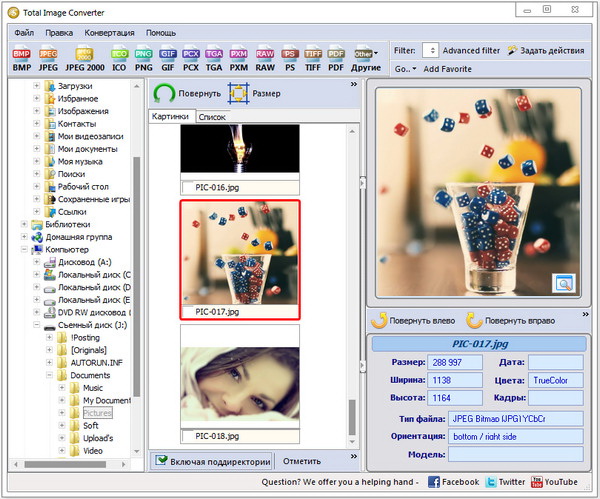
Task: Open the Другие formats dropdown
Action: (366, 56)
